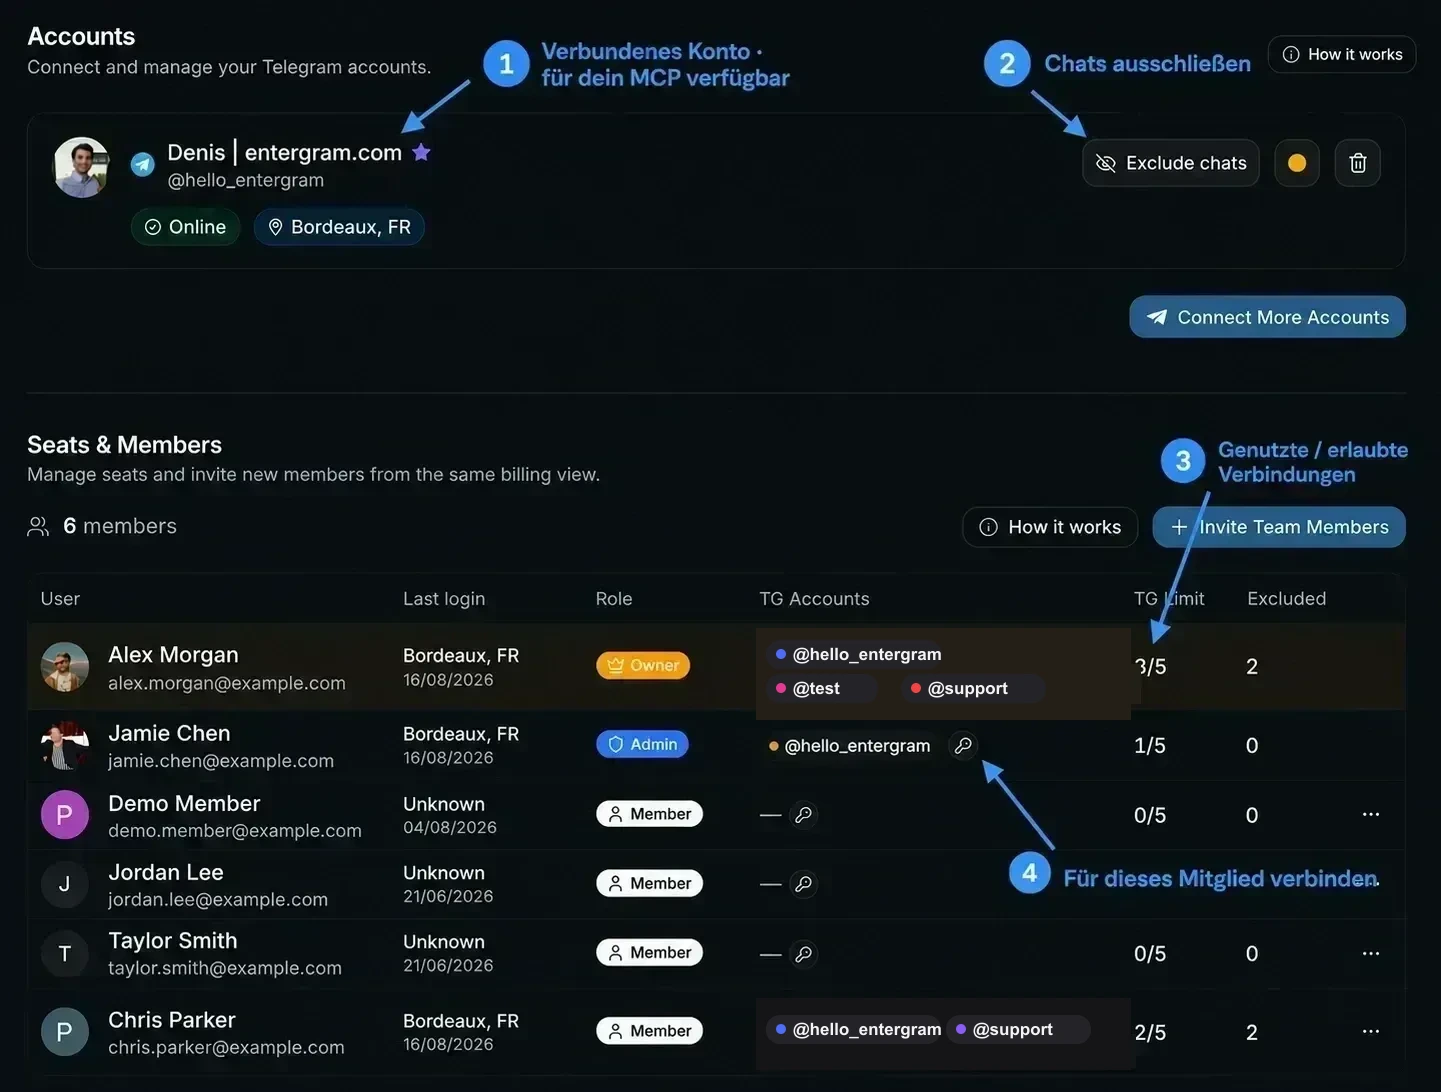Click the email chris.parker@example.com
The width and height of the screenshot is (1441, 1092).
(x=226, y=1047)
